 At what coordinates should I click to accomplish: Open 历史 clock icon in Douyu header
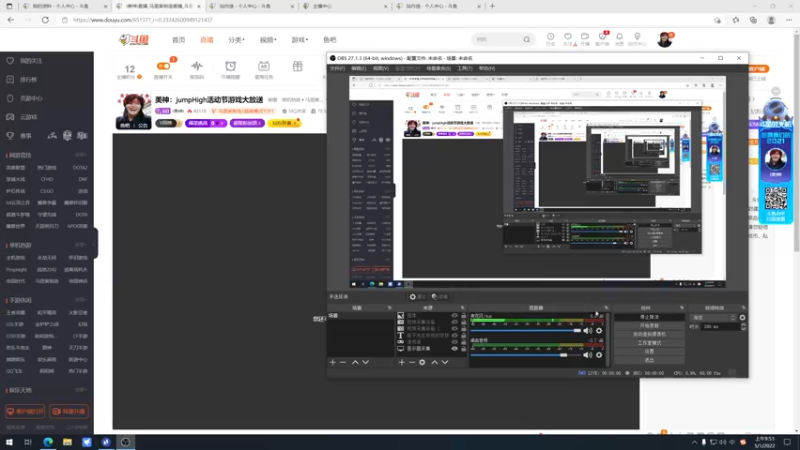pos(551,37)
